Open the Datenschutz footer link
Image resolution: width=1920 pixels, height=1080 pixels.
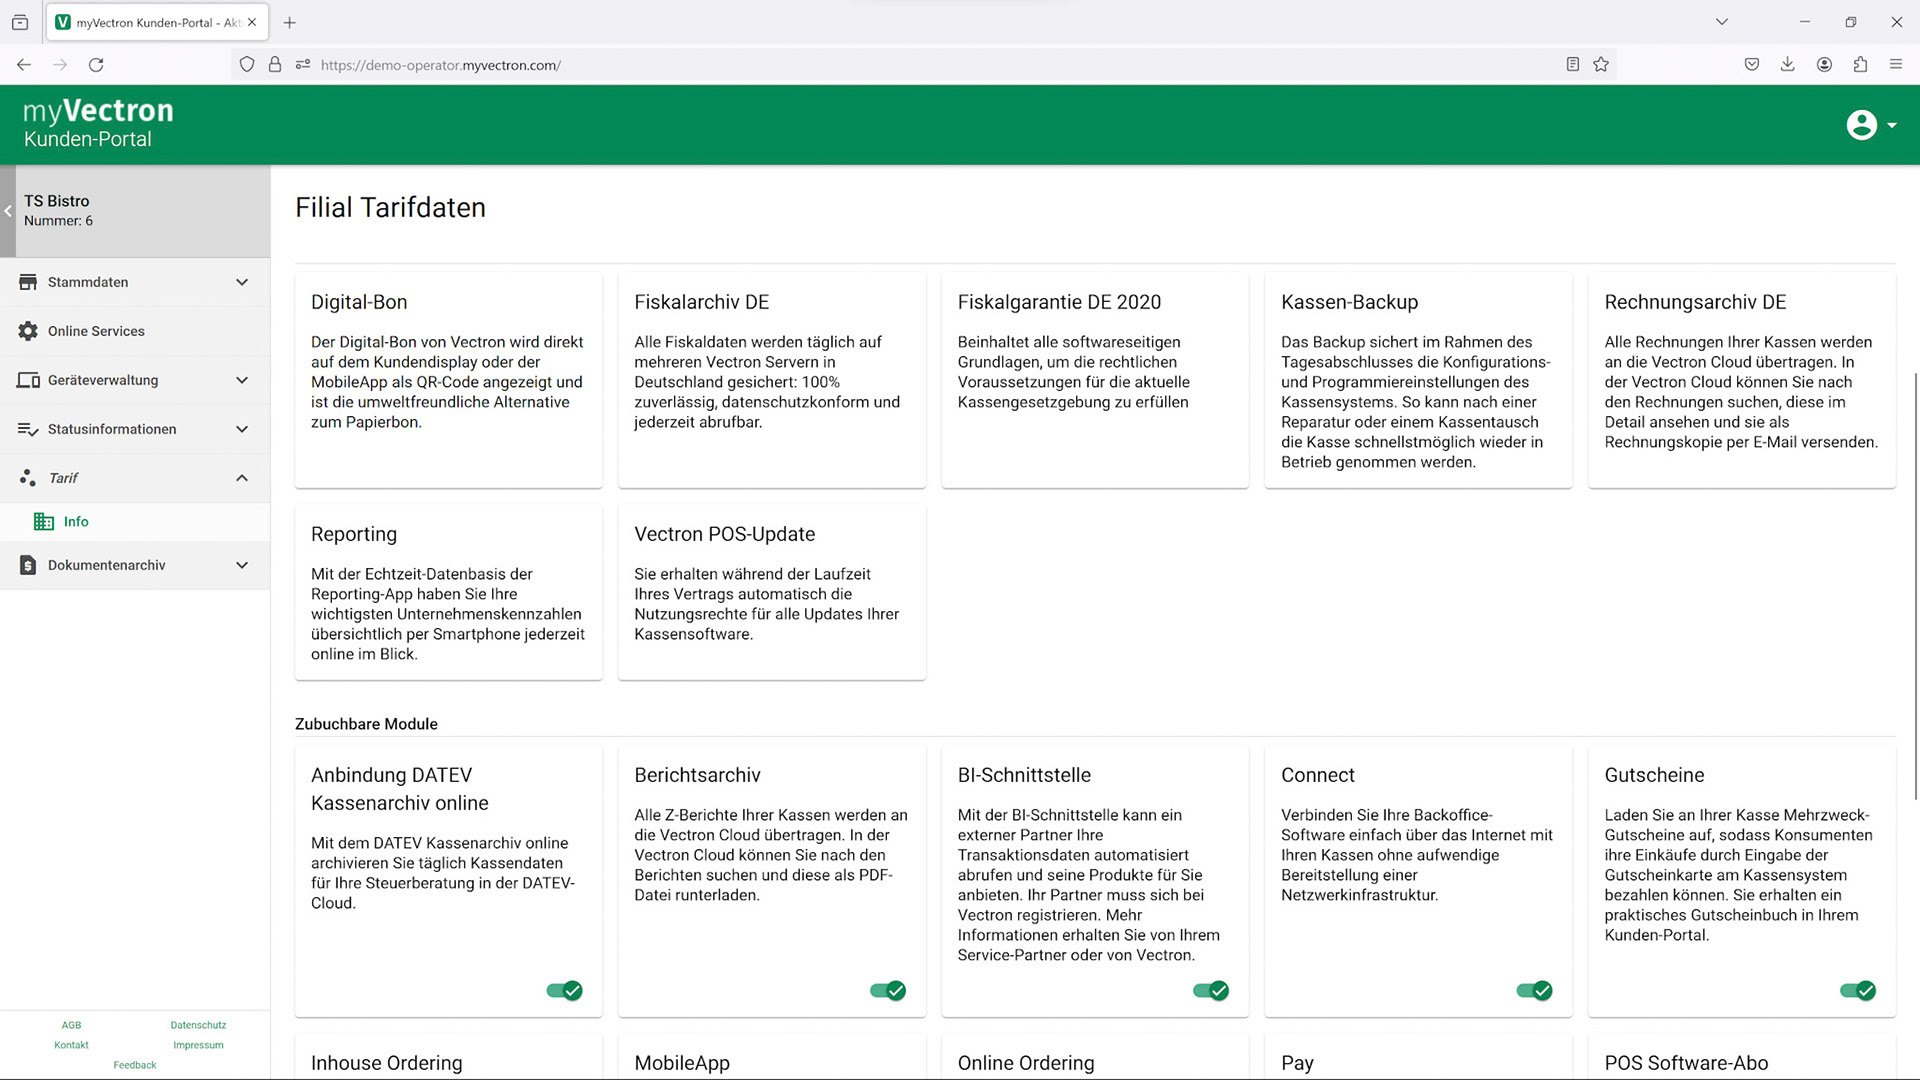pos(198,1025)
